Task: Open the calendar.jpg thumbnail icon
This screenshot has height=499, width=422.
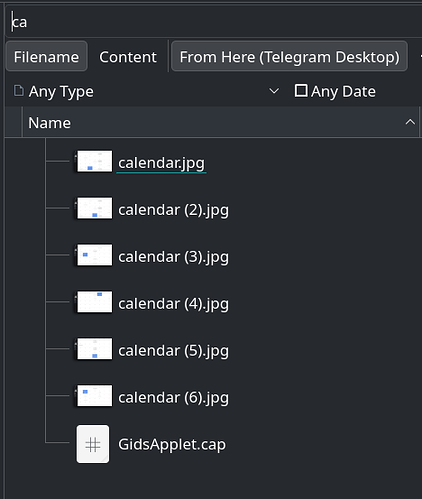Action: pos(94,161)
